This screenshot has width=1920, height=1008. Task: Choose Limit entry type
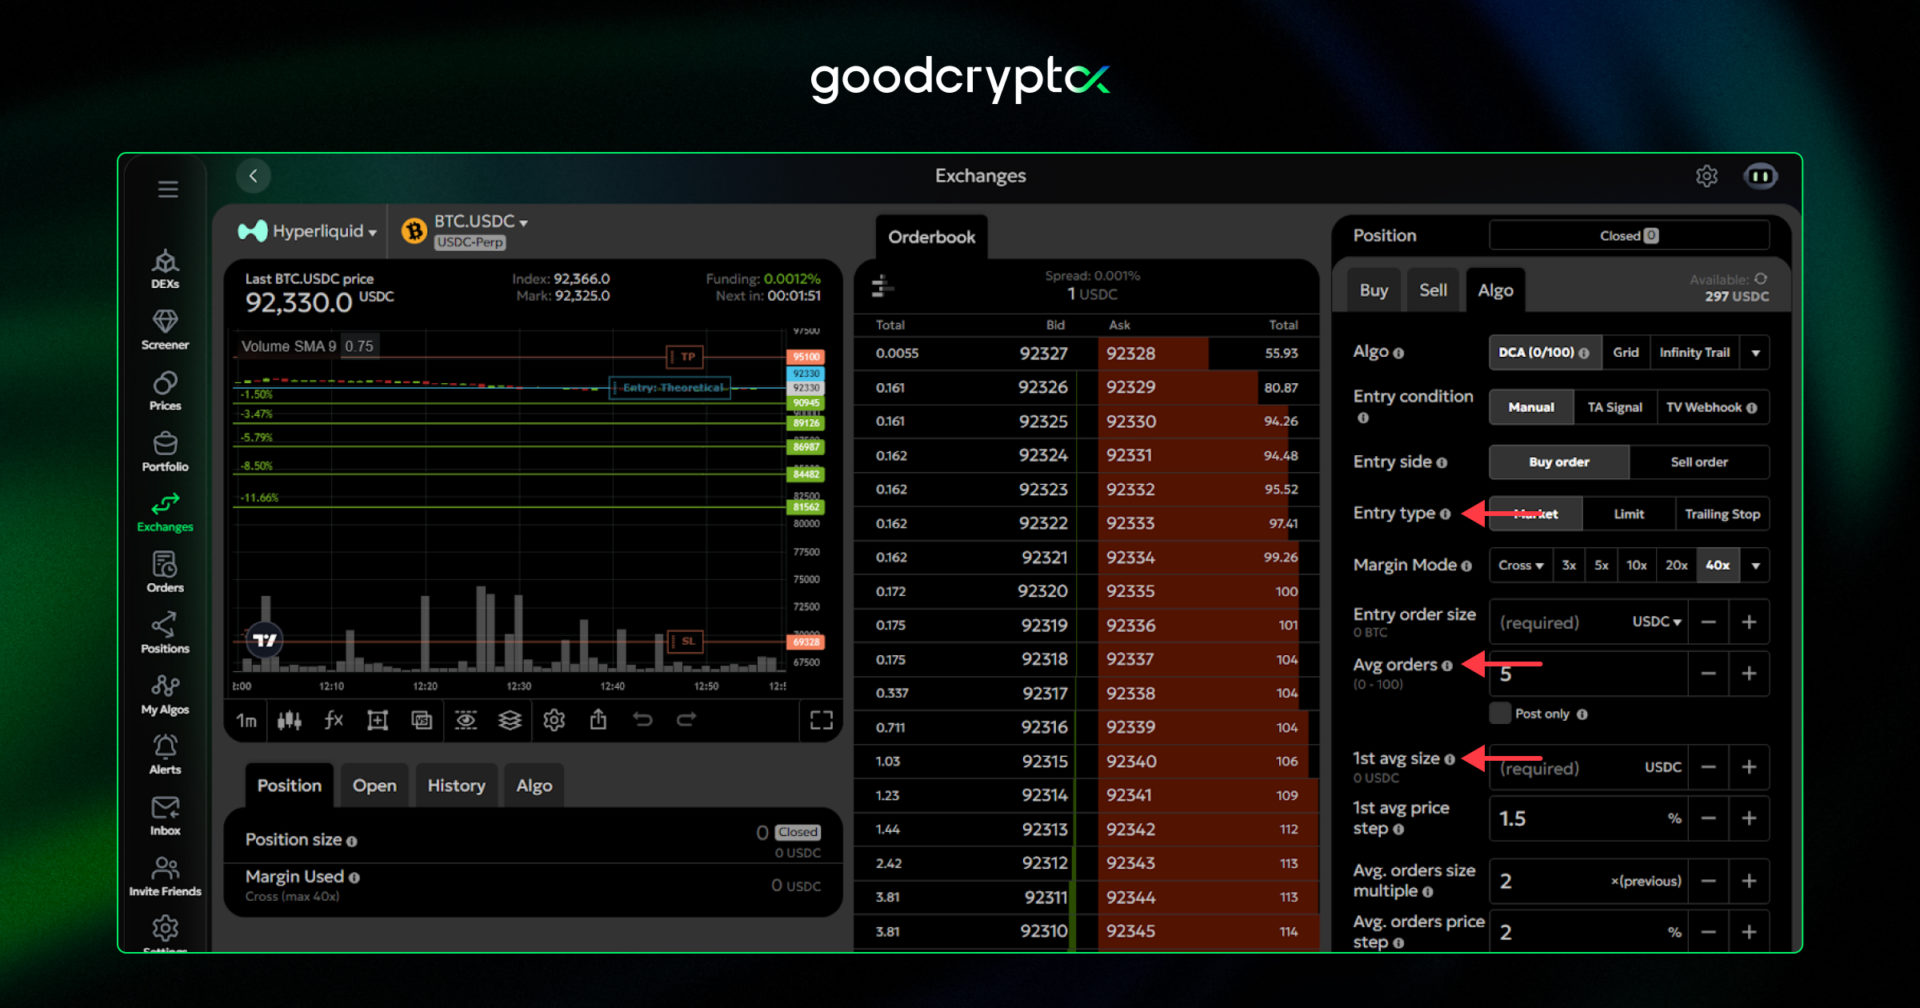tap(1628, 514)
